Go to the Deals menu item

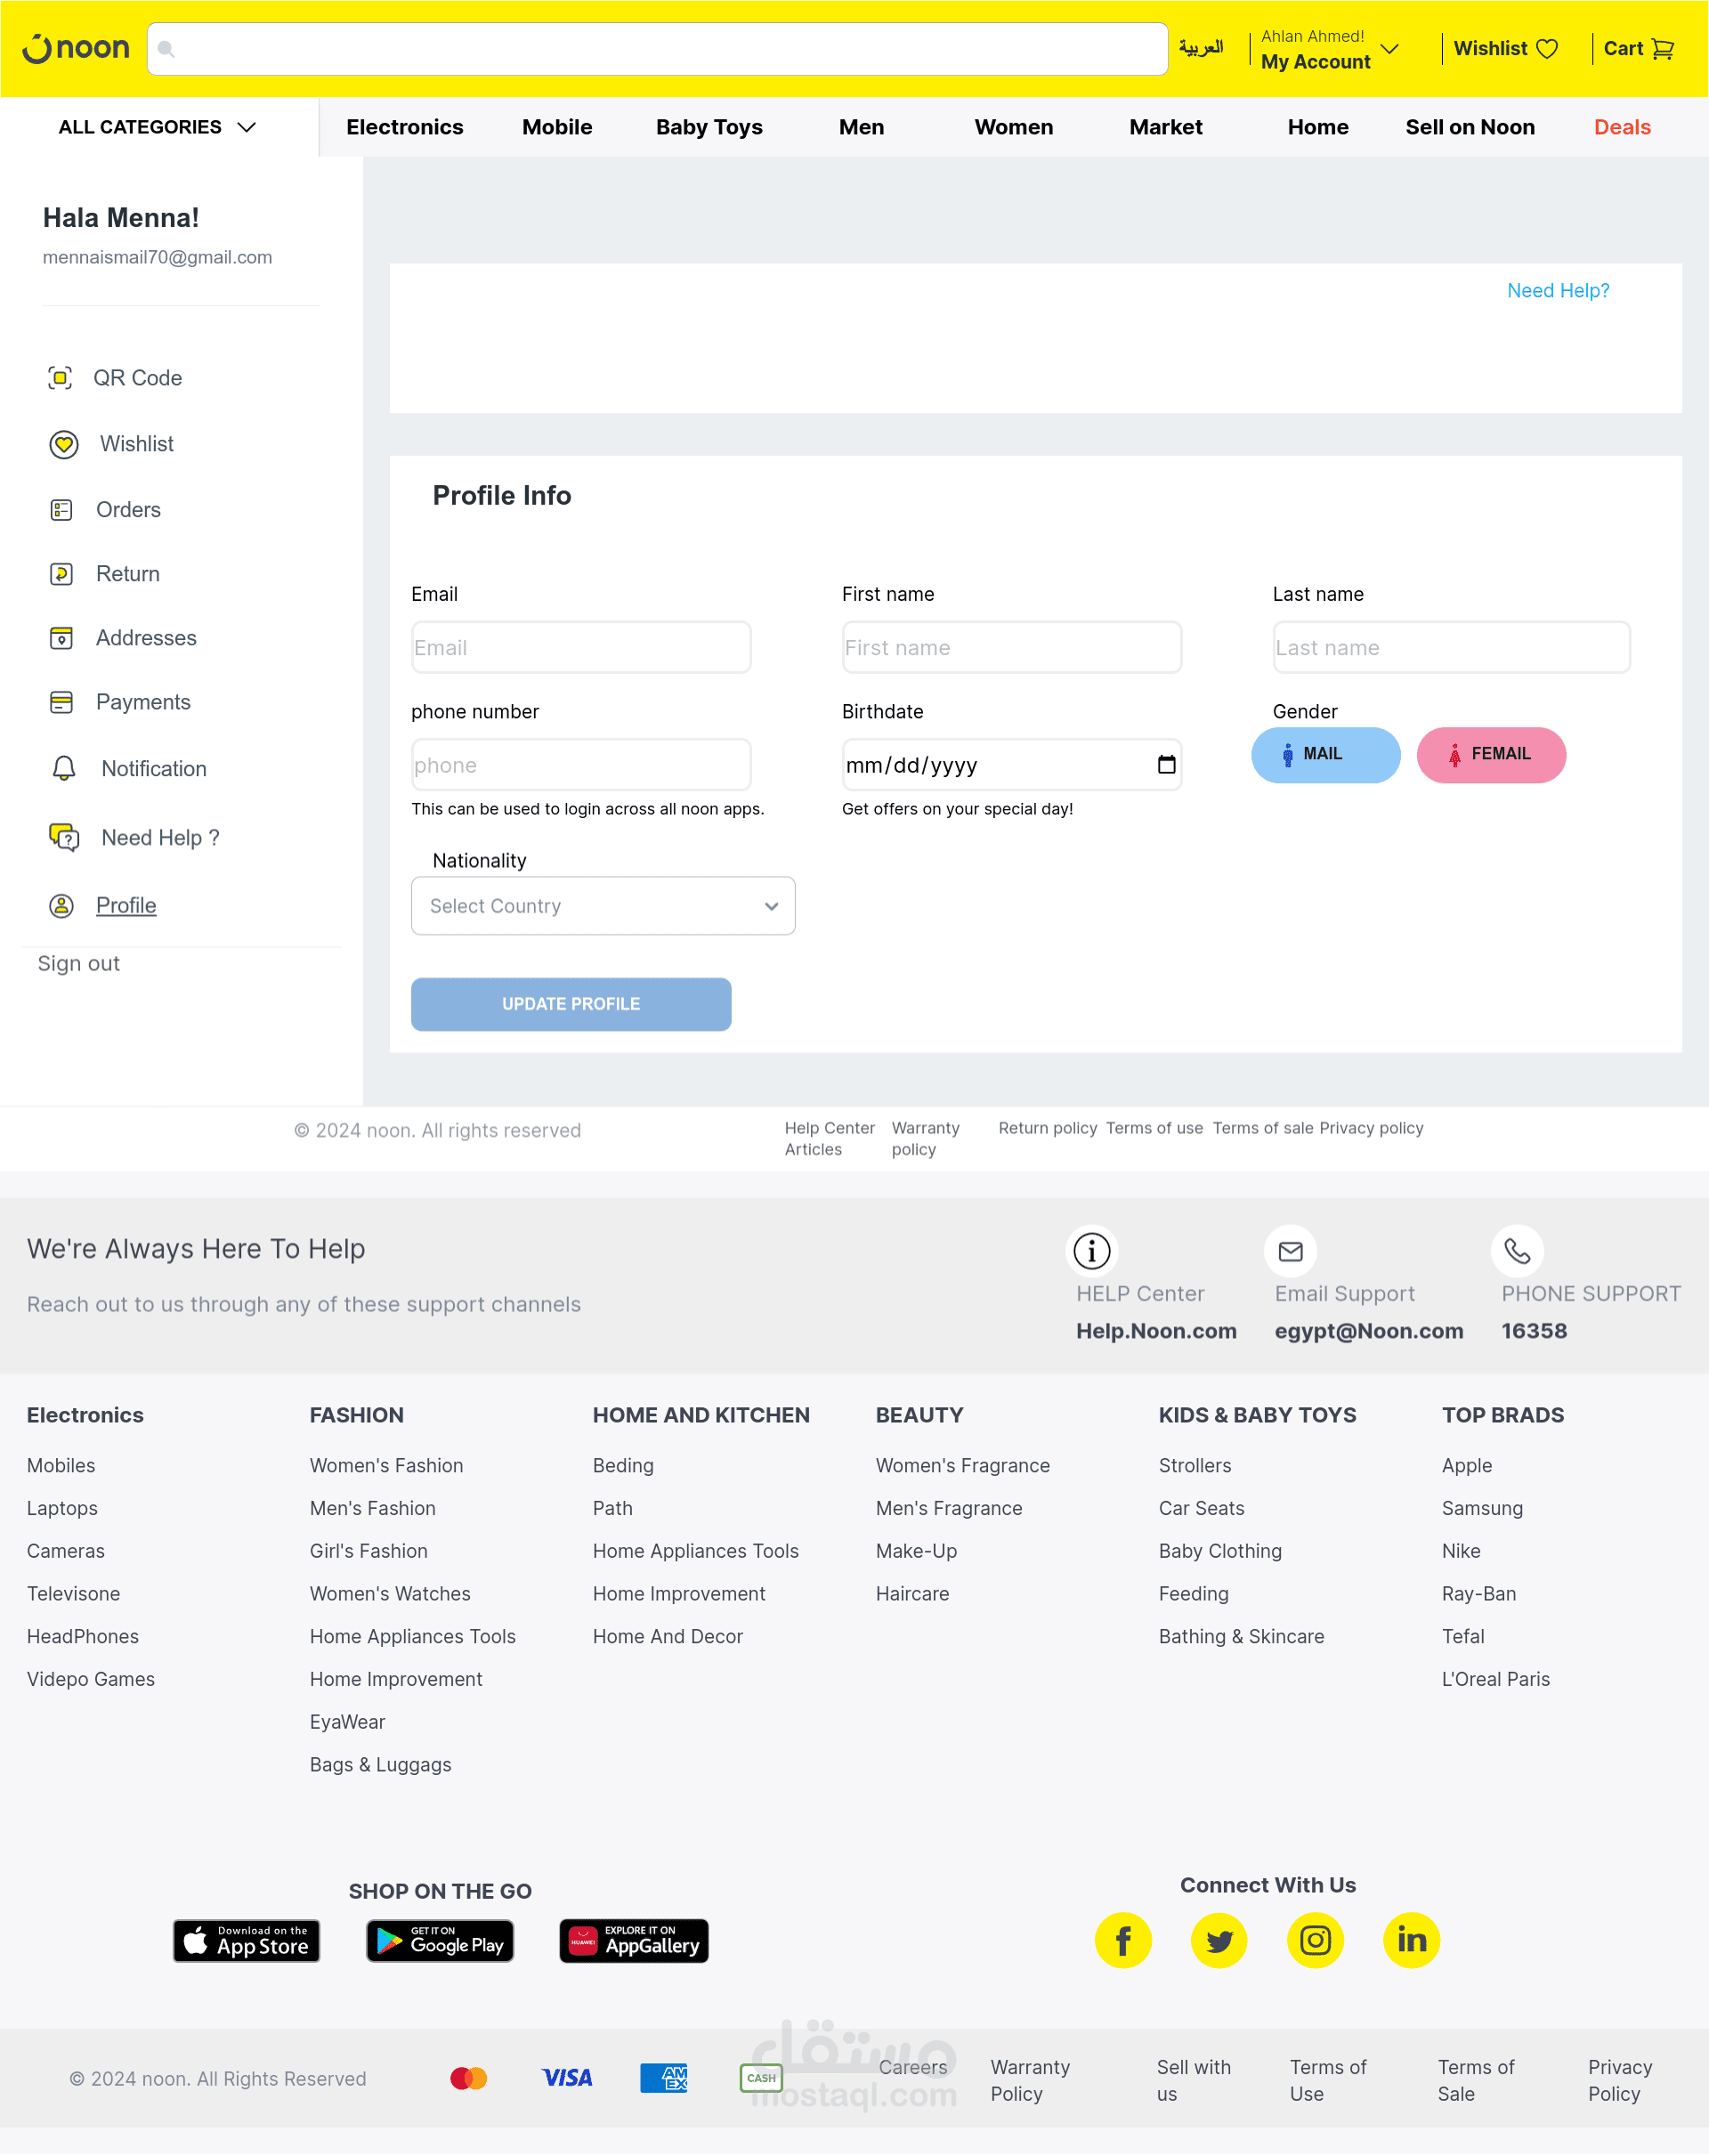tap(1622, 127)
